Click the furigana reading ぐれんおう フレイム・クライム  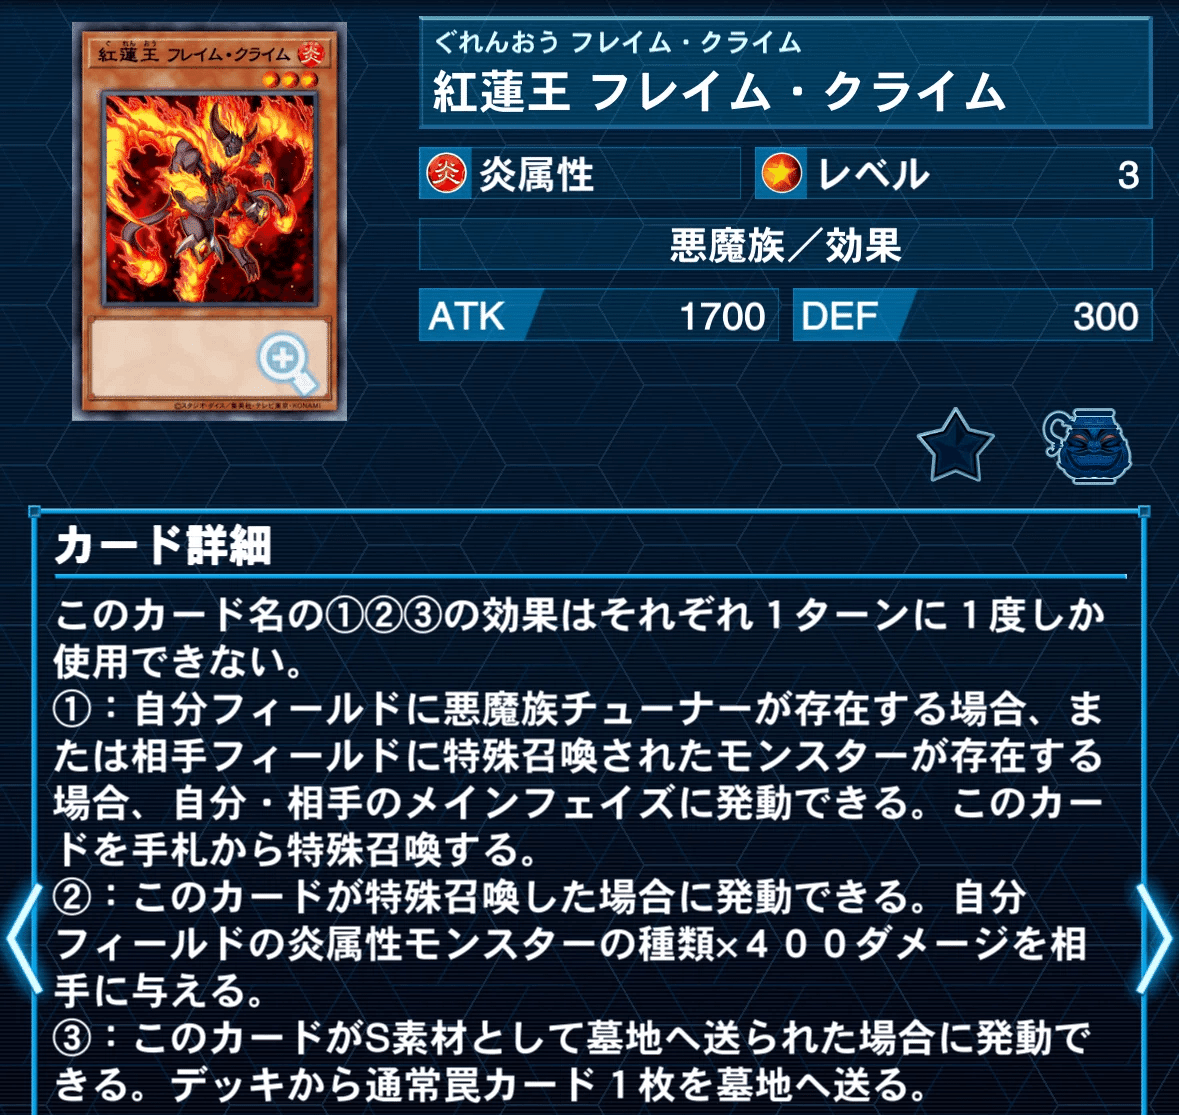point(617,42)
